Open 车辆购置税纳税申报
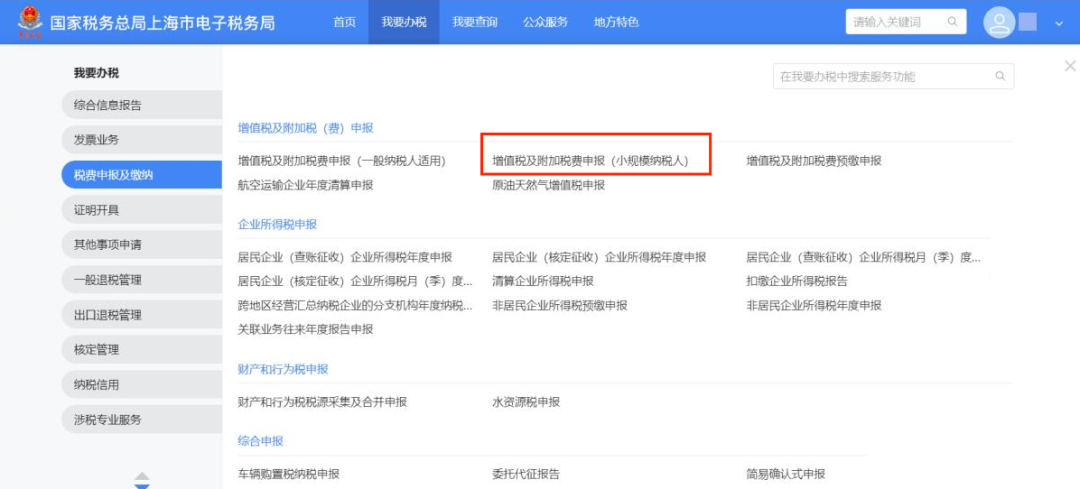1080x489 pixels. 289,474
